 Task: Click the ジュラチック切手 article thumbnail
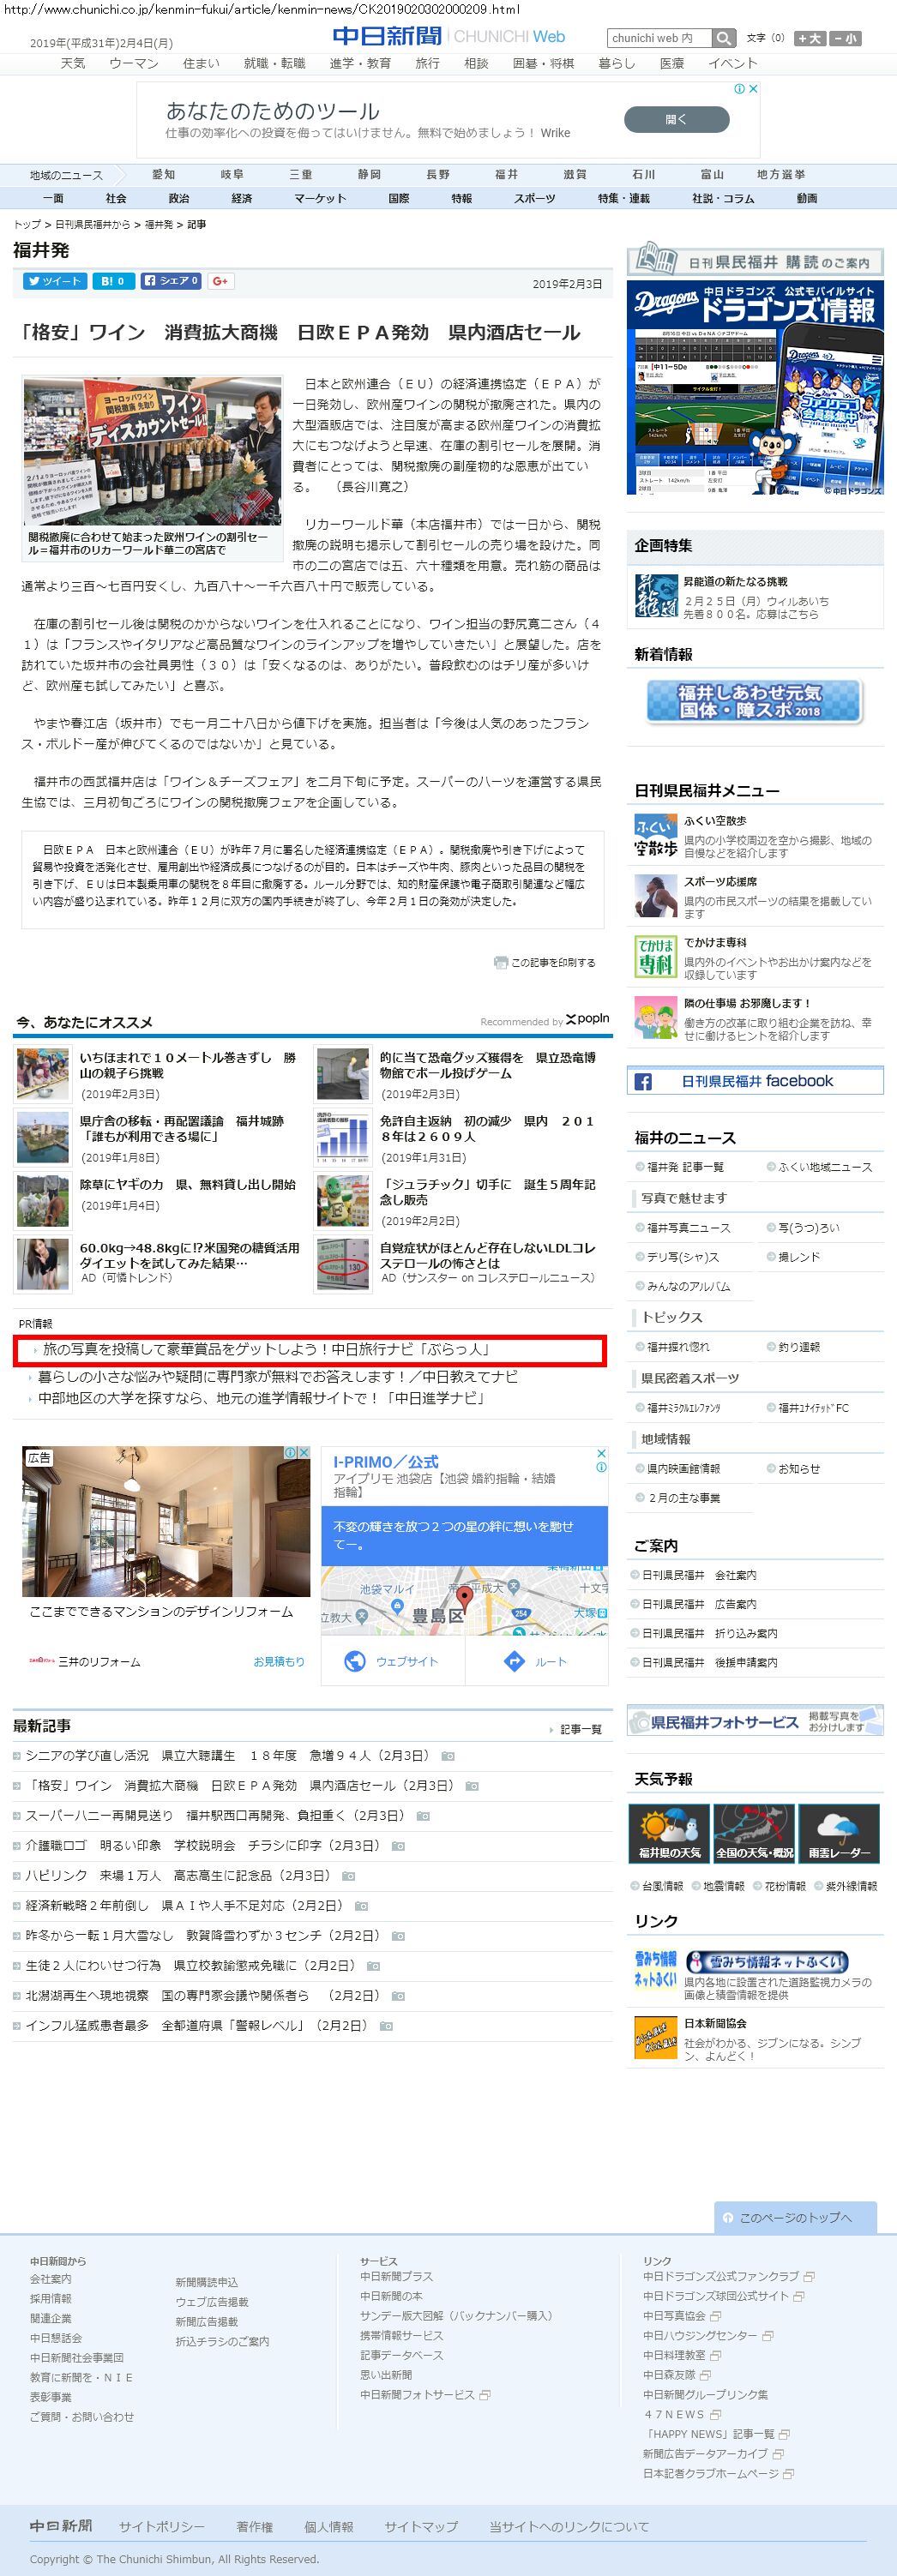point(342,1200)
